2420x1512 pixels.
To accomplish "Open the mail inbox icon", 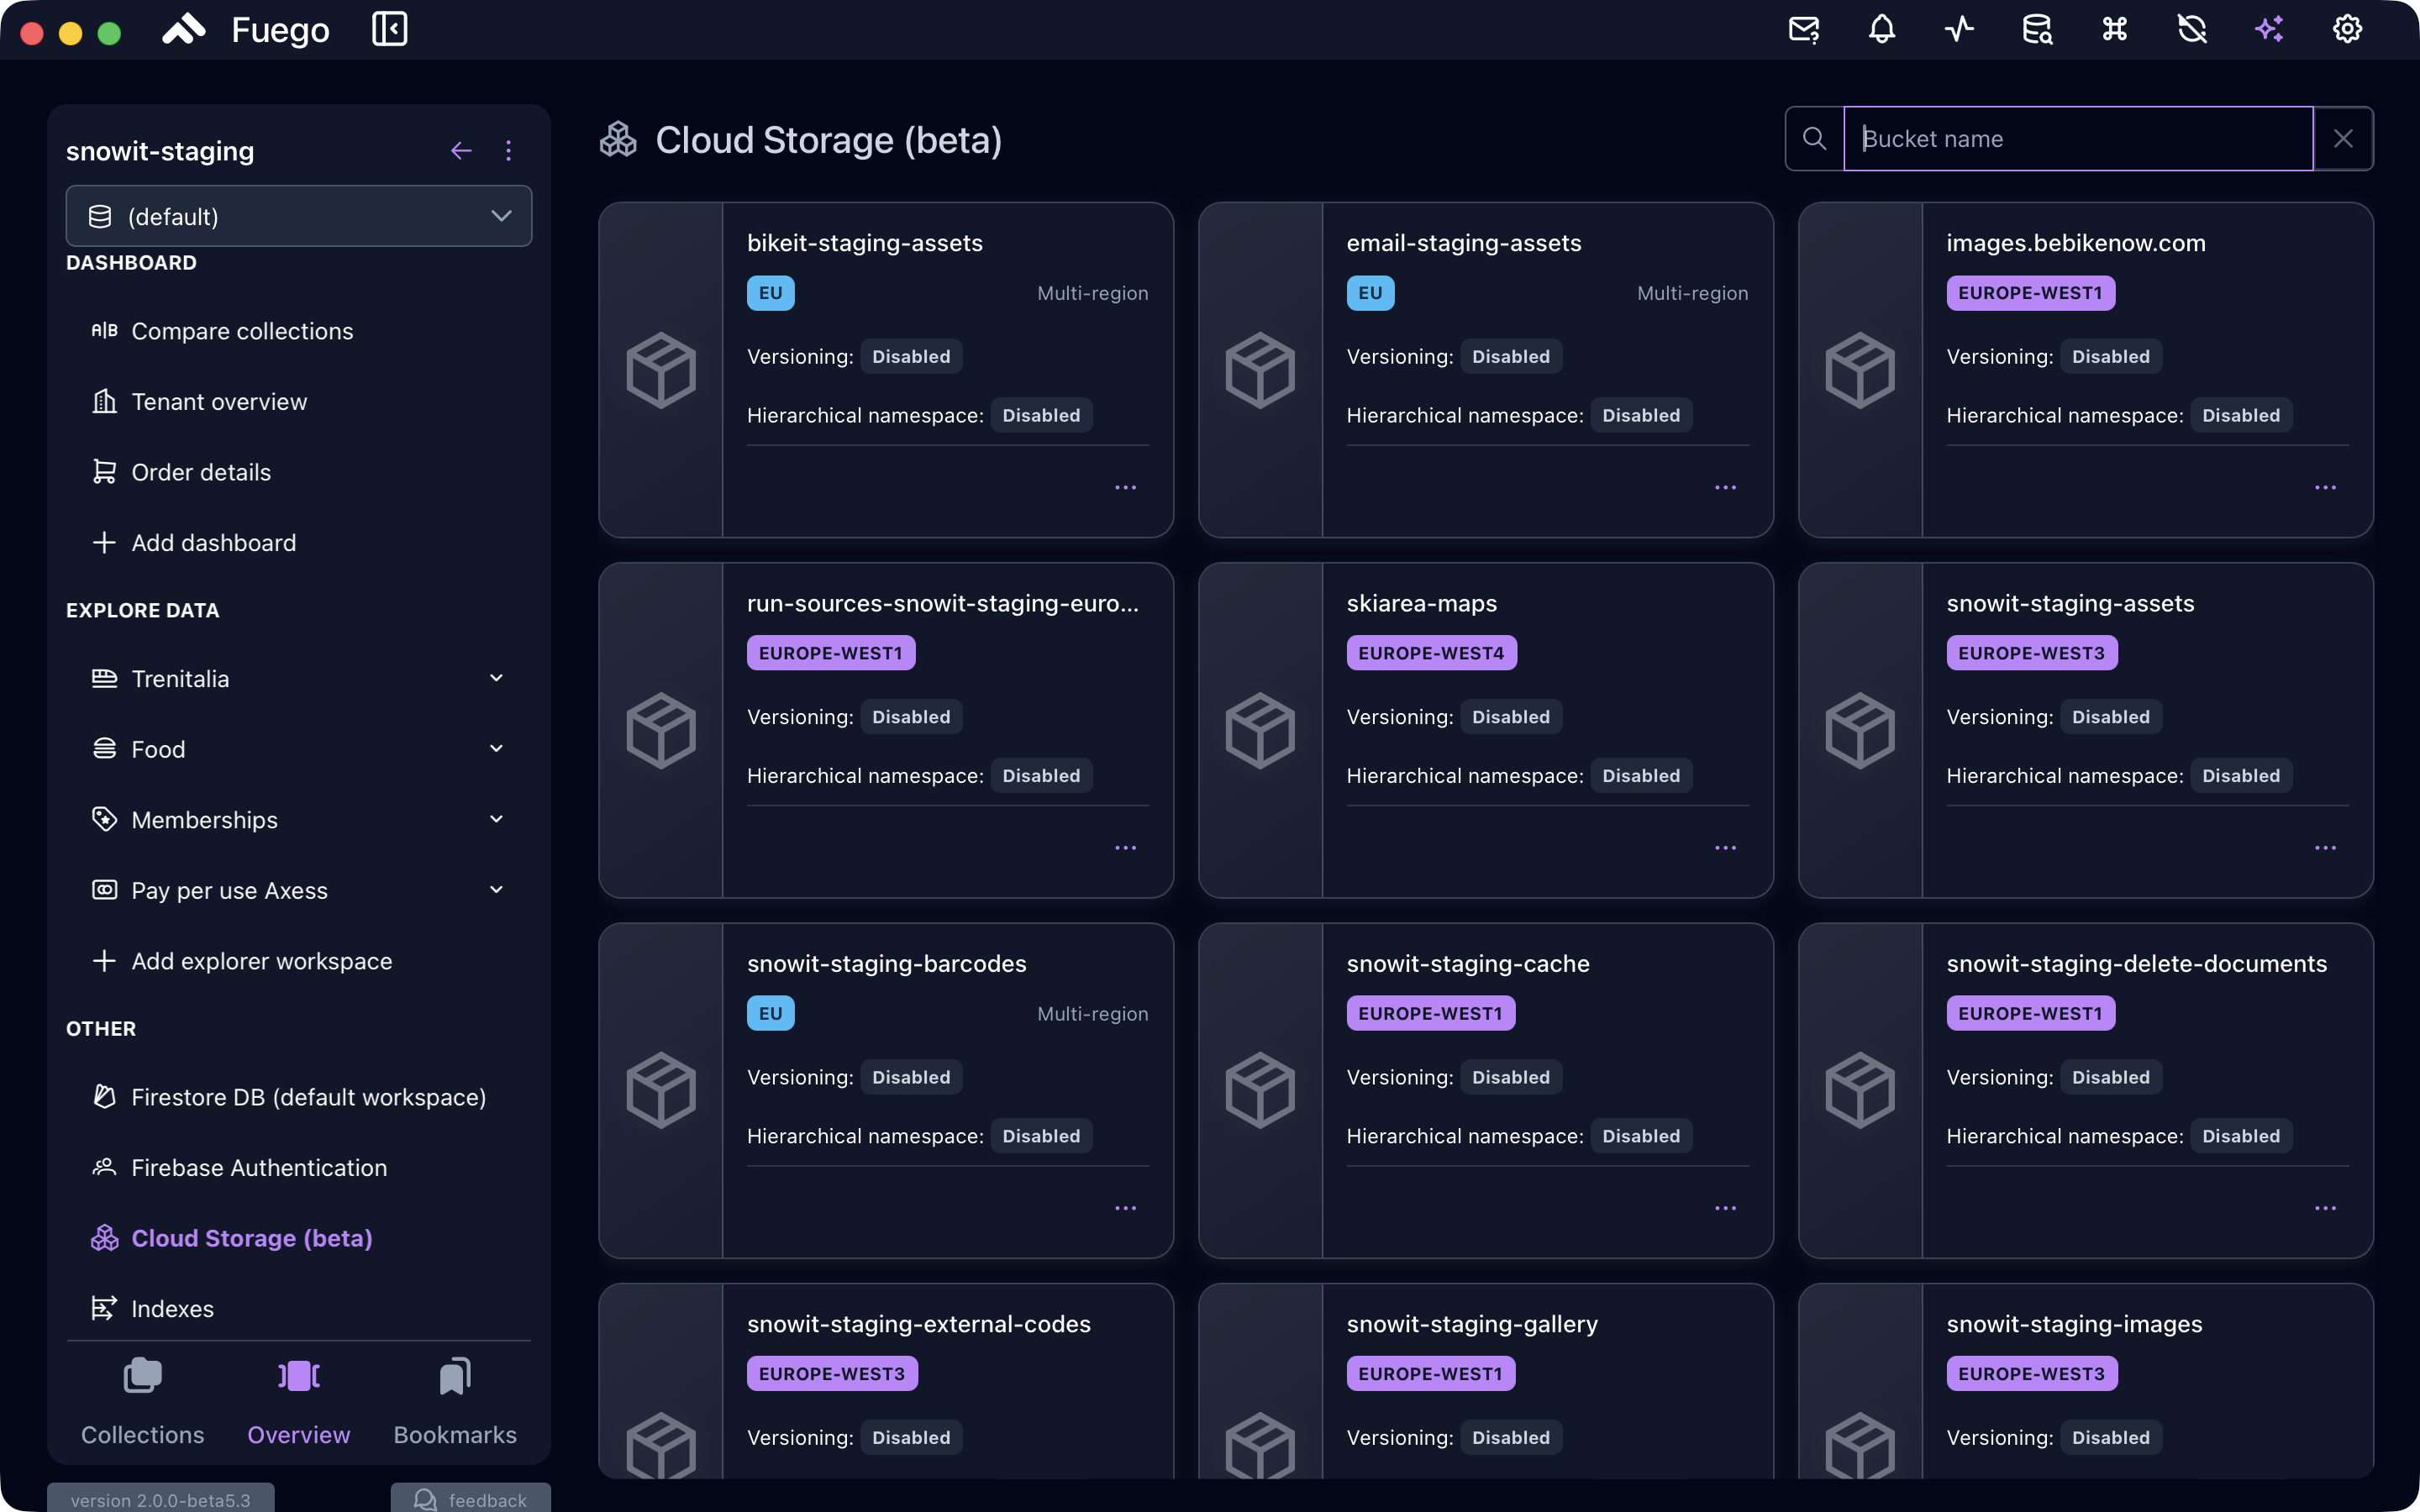I will point(1804,29).
